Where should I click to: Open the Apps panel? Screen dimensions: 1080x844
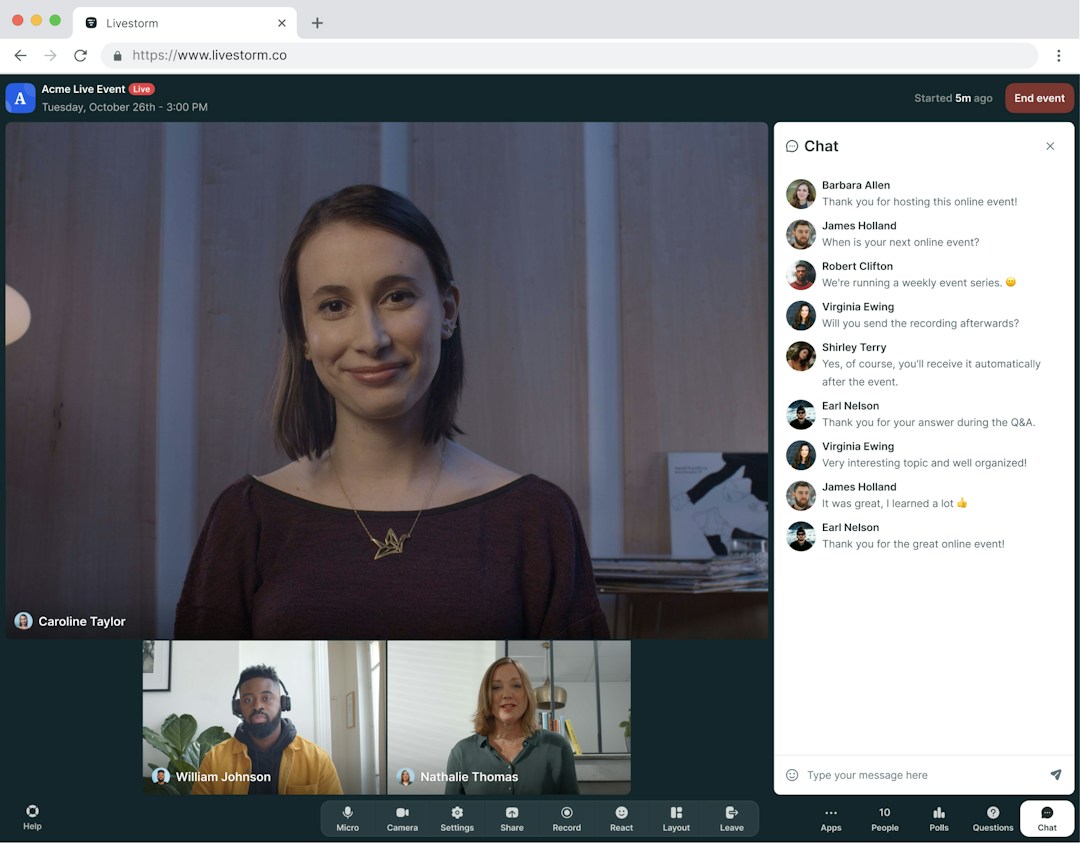(831, 819)
